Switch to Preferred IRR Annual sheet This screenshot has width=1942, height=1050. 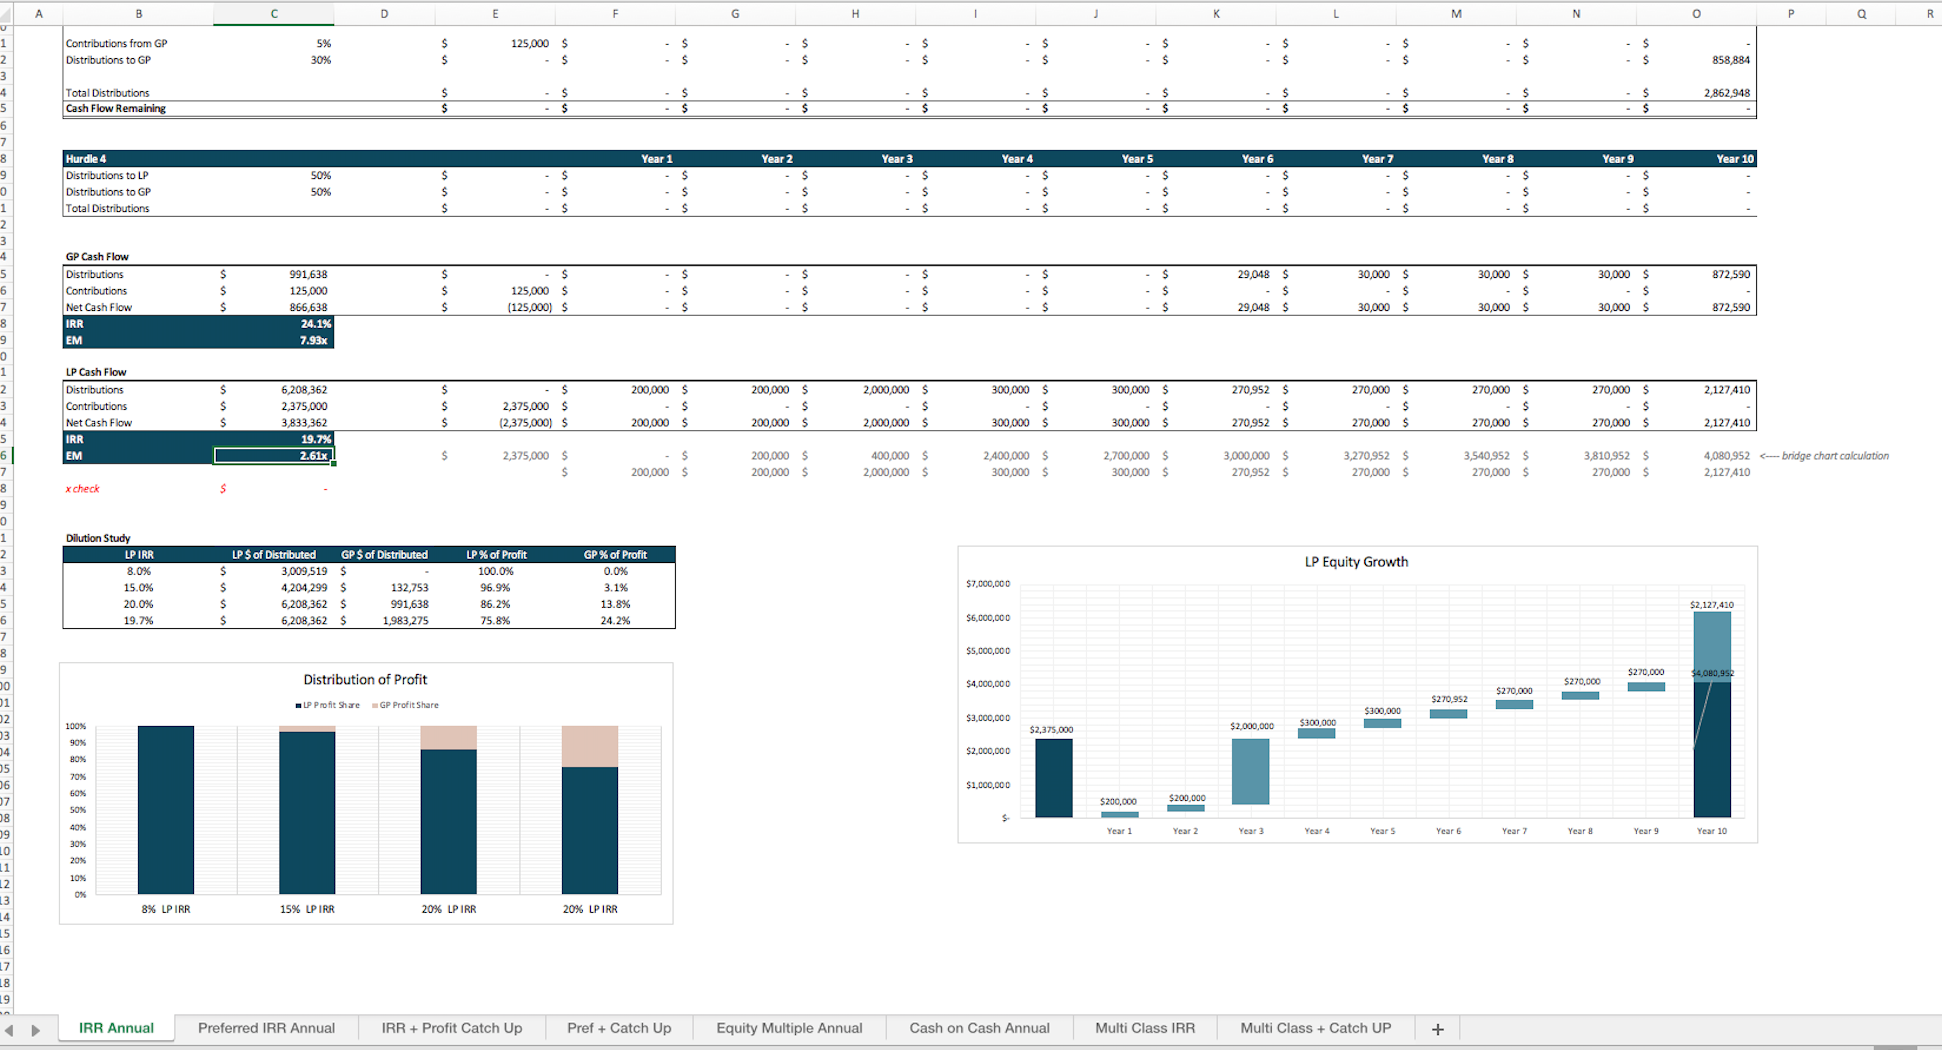pos(266,1028)
